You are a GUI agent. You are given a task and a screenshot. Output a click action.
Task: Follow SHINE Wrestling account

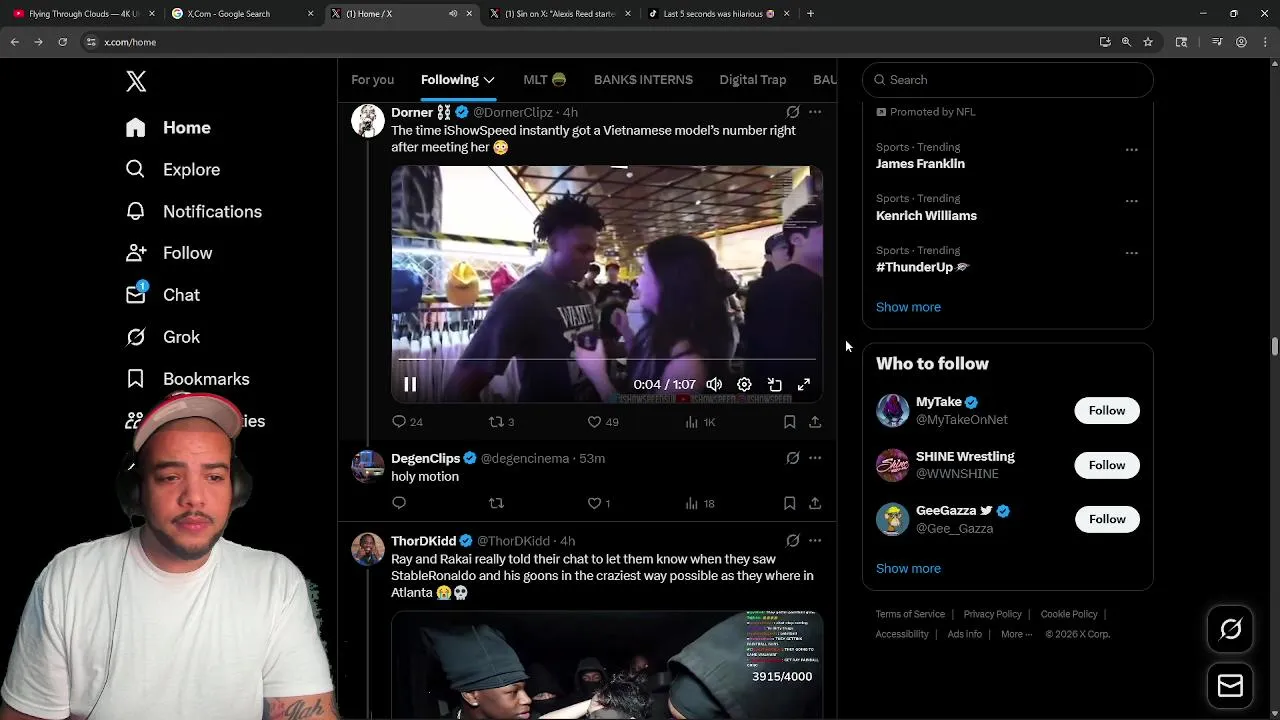pos(1107,465)
